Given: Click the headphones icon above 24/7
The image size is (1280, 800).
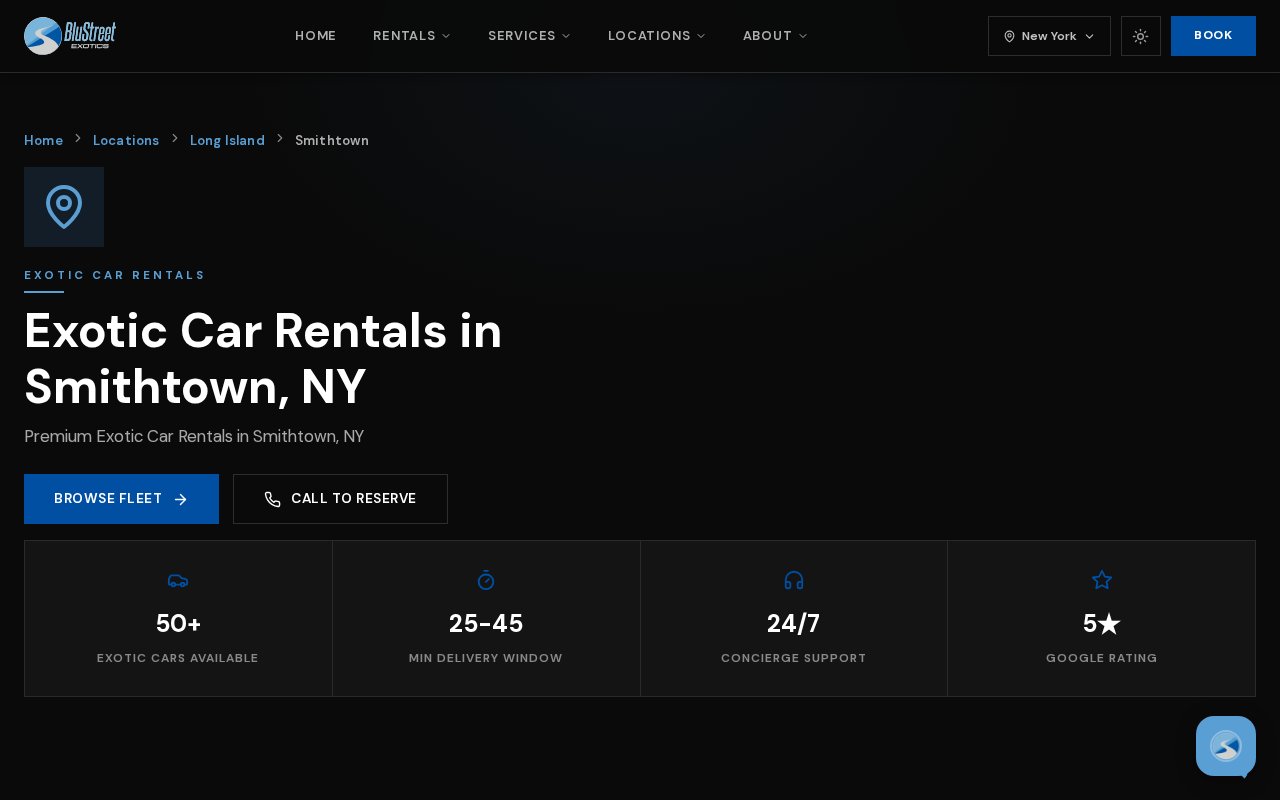Looking at the screenshot, I should pyautogui.click(x=794, y=580).
